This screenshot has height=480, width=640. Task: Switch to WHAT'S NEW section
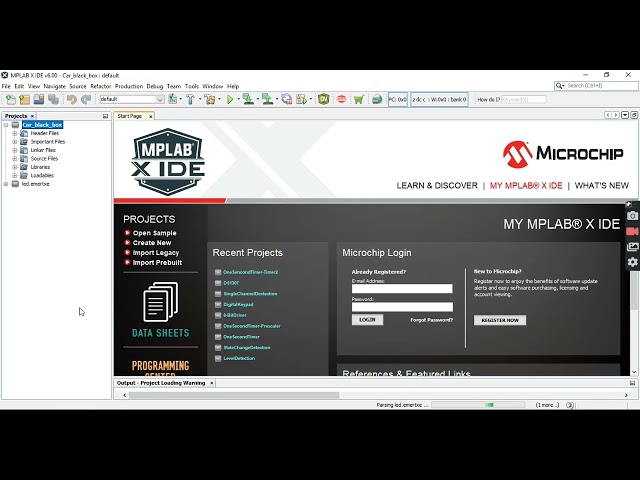pos(602,186)
